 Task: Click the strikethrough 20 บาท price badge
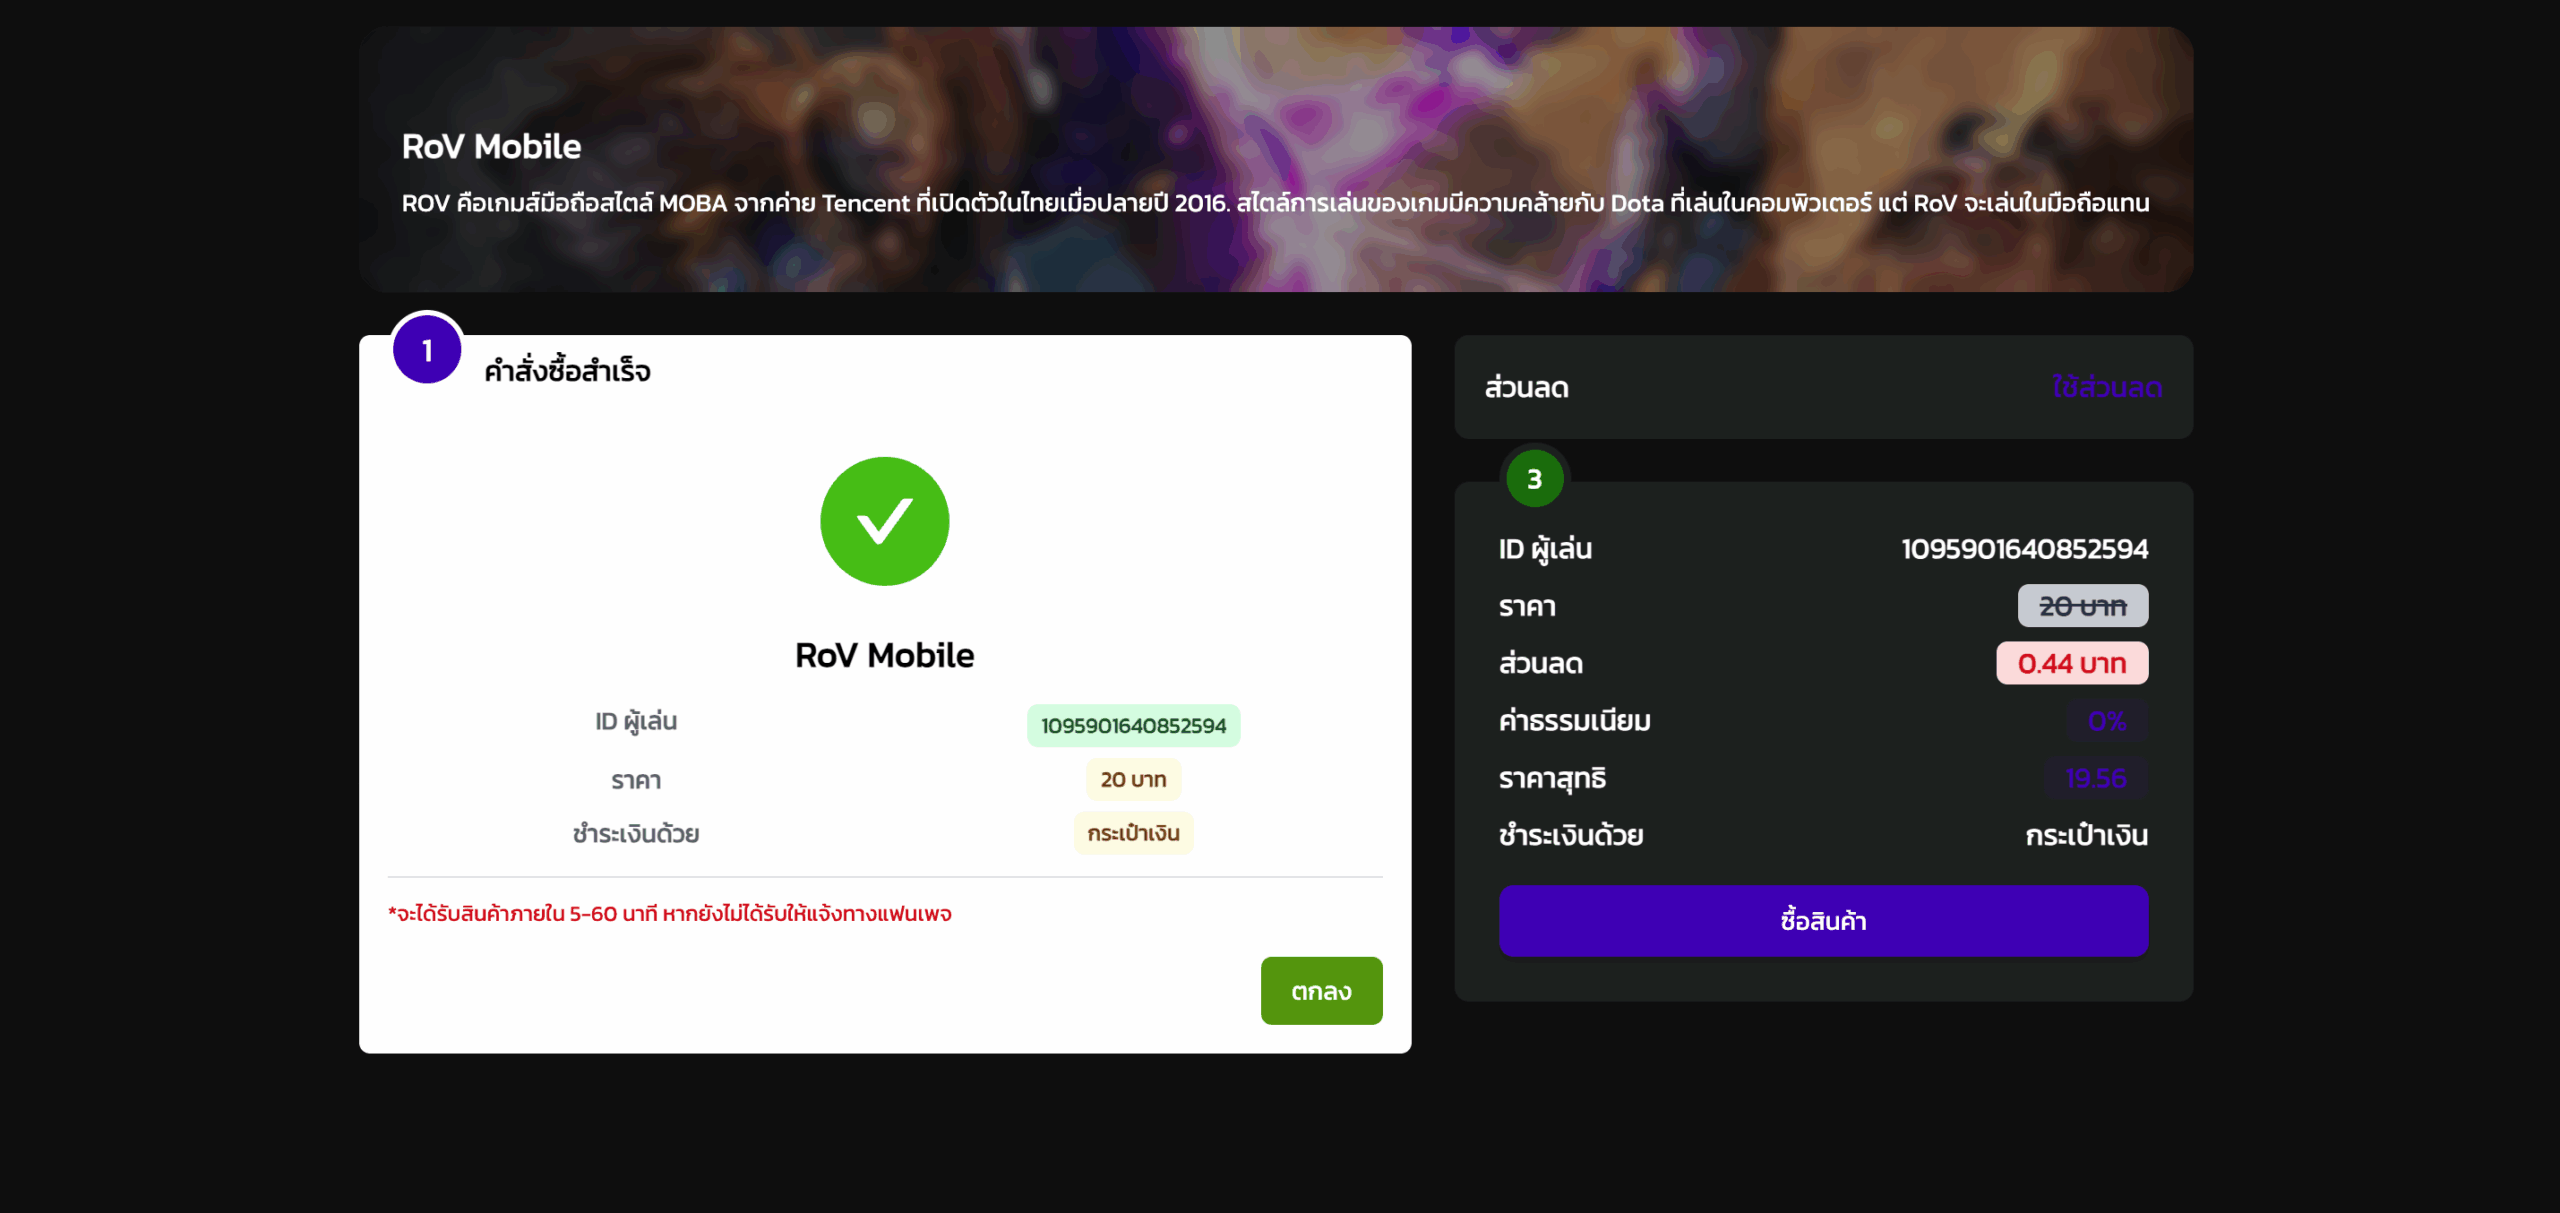click(x=2082, y=606)
